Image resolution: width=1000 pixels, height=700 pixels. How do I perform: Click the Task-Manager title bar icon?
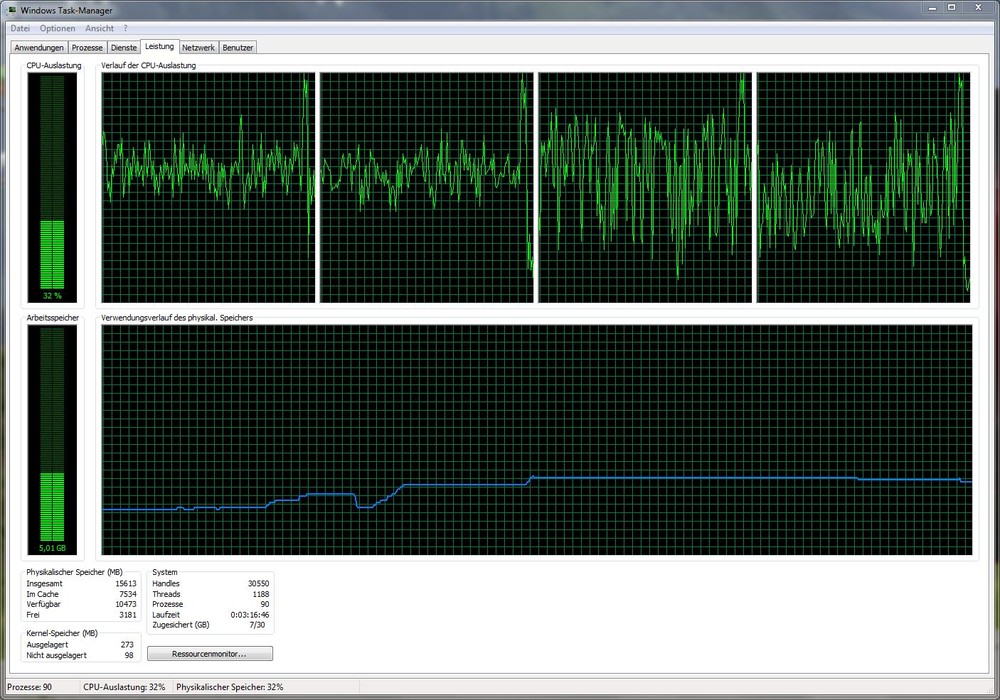pyautogui.click(x=11, y=10)
